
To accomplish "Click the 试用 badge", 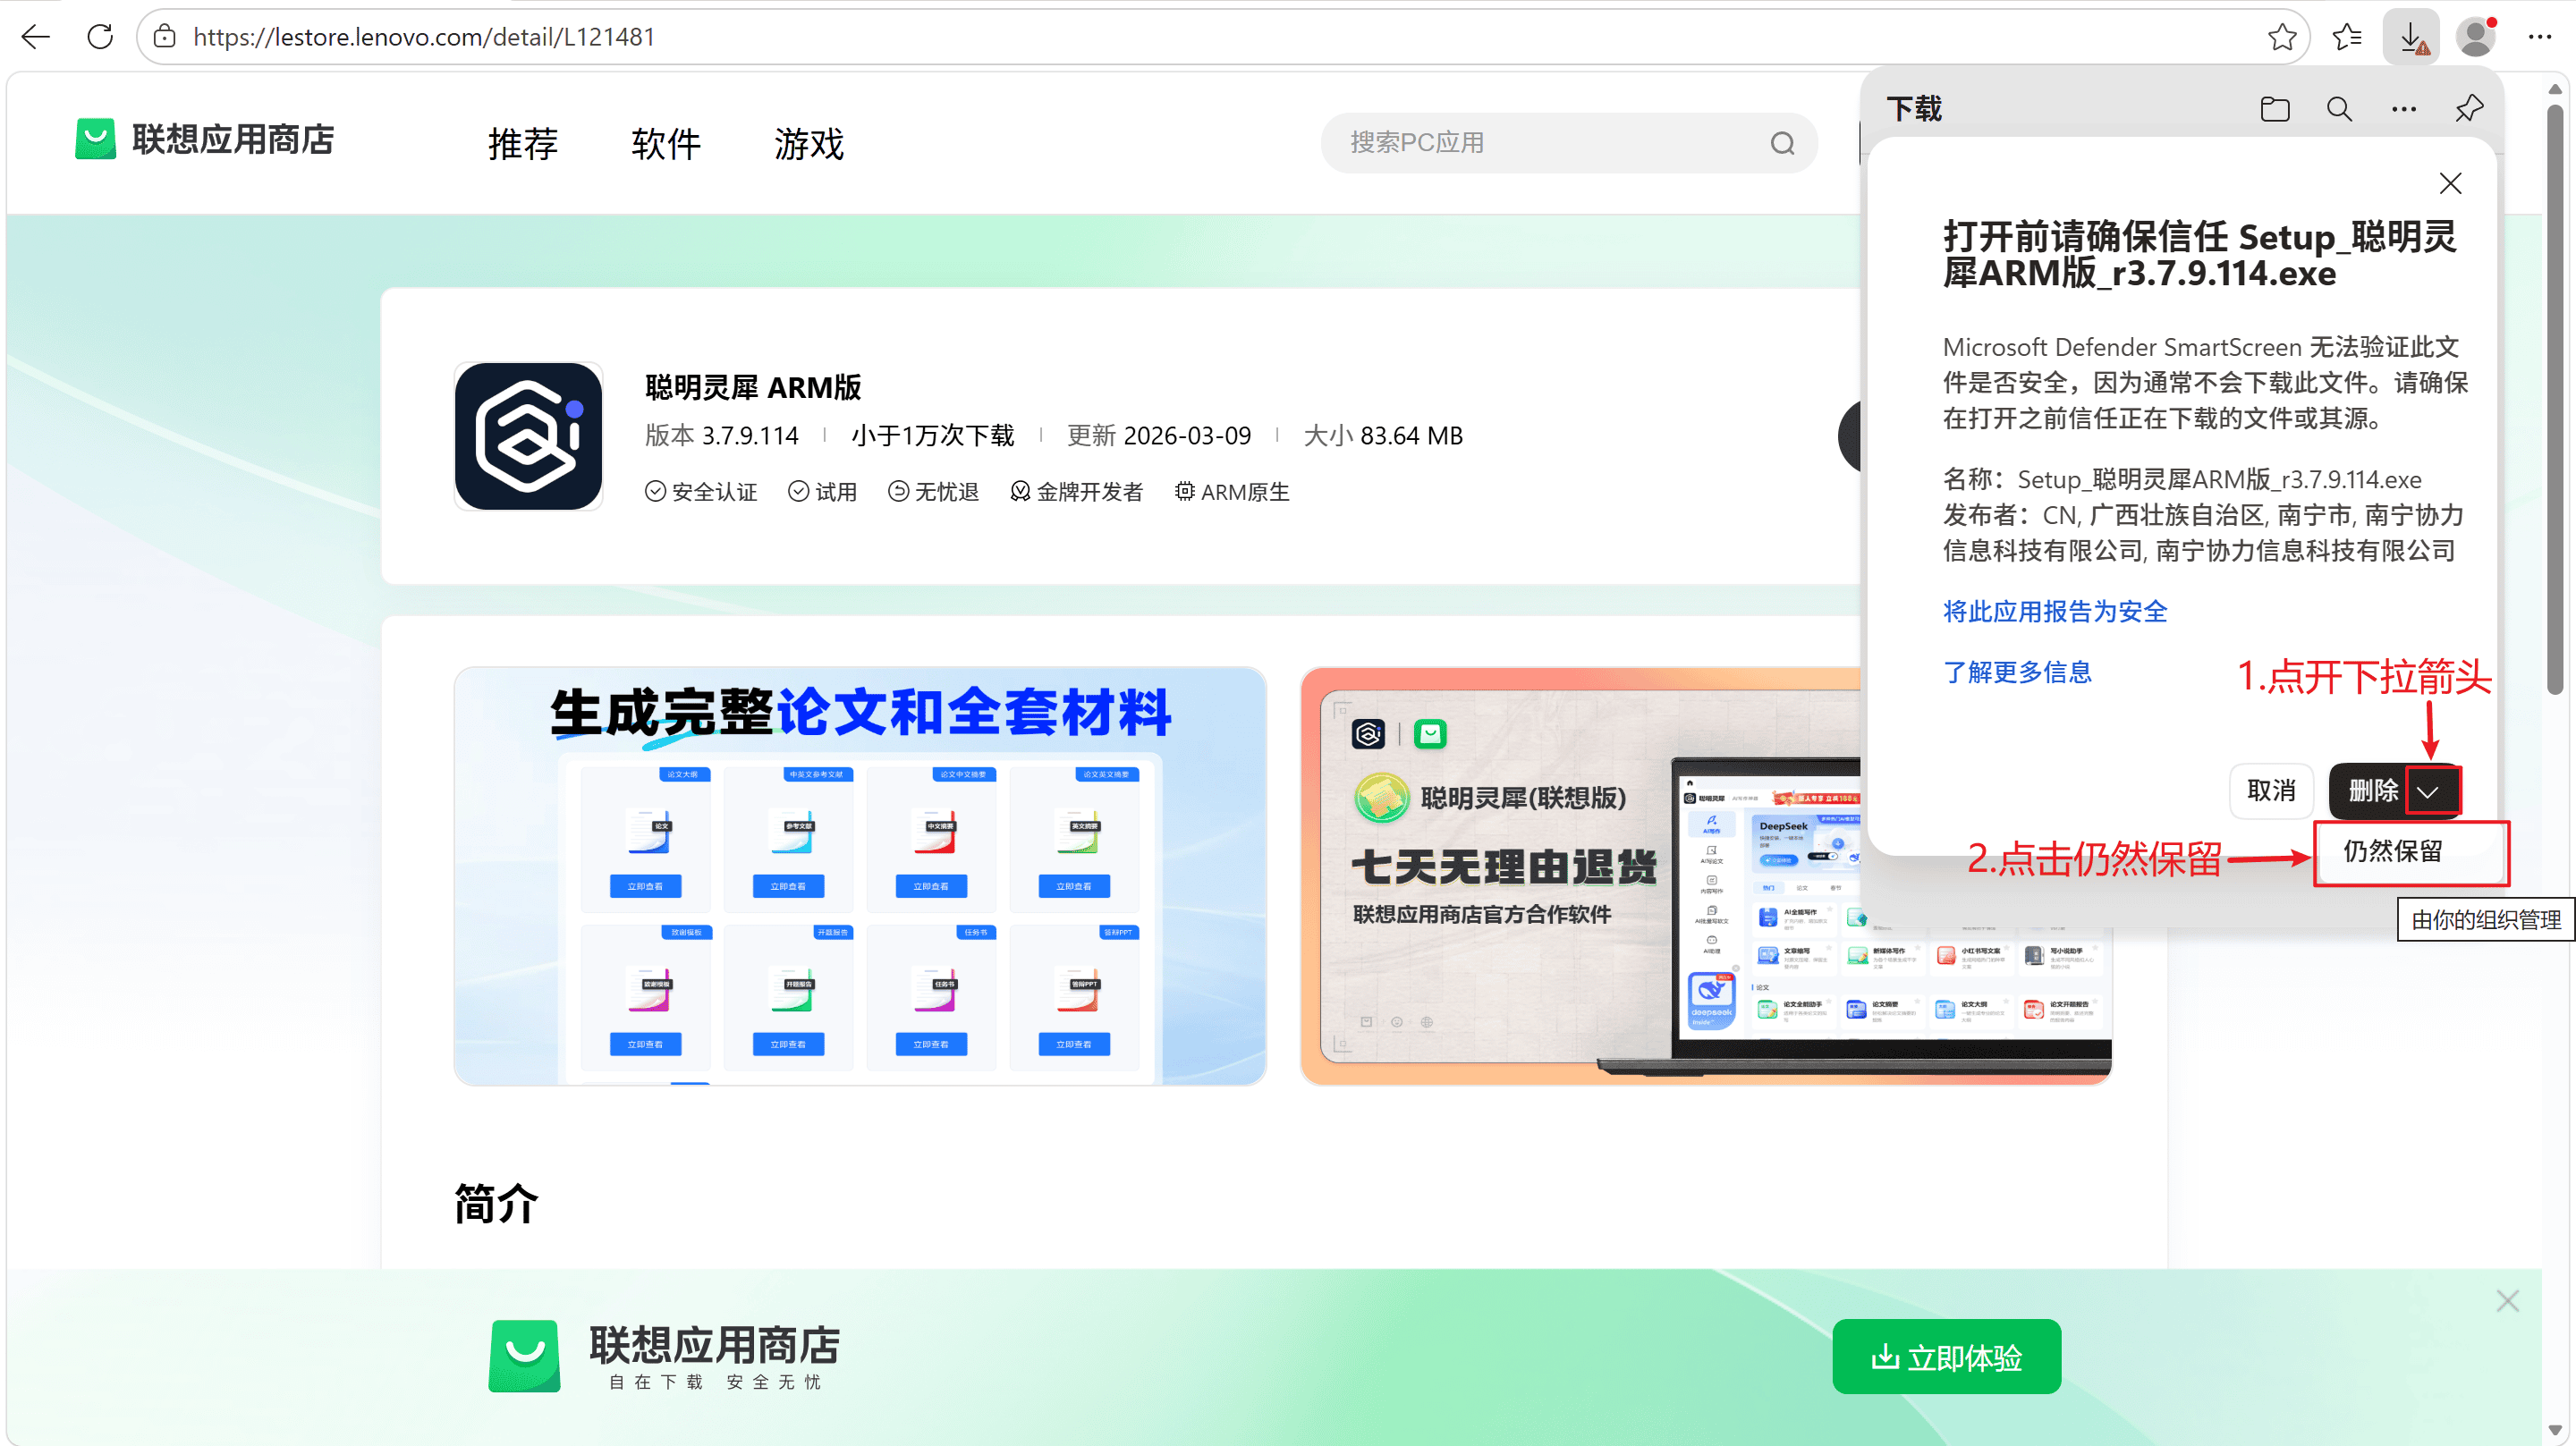I will pos(823,492).
